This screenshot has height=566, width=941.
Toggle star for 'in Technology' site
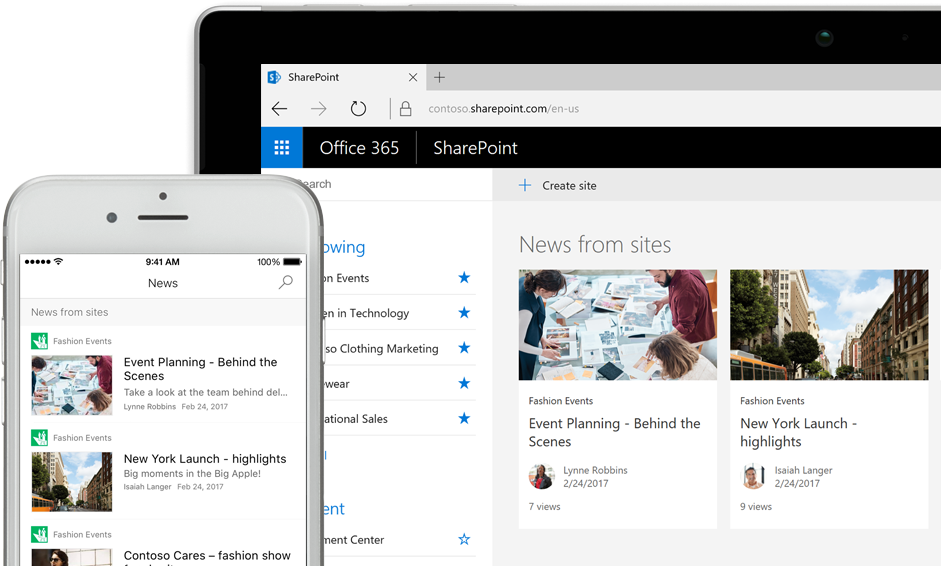pos(464,312)
